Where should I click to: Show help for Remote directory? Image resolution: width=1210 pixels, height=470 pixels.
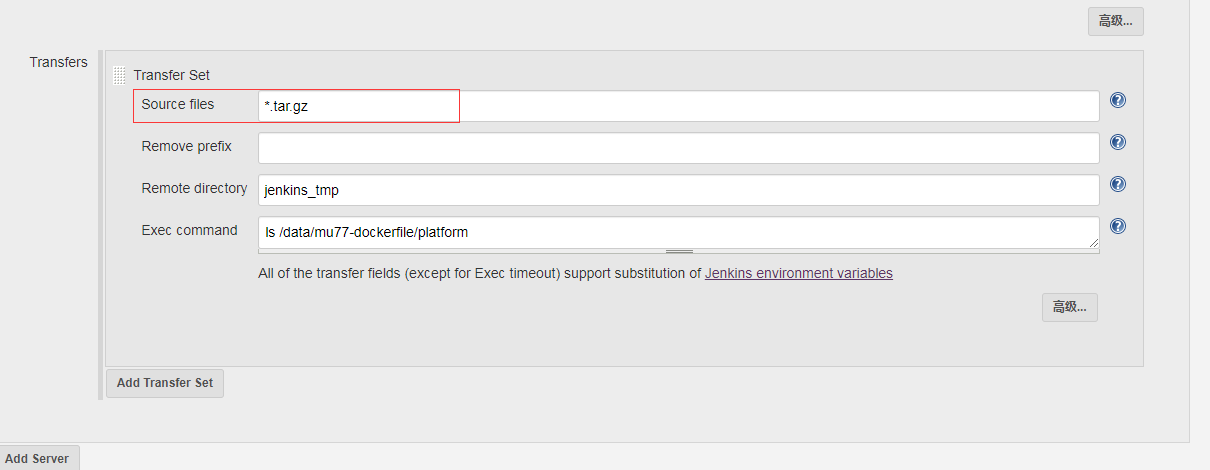click(1118, 184)
